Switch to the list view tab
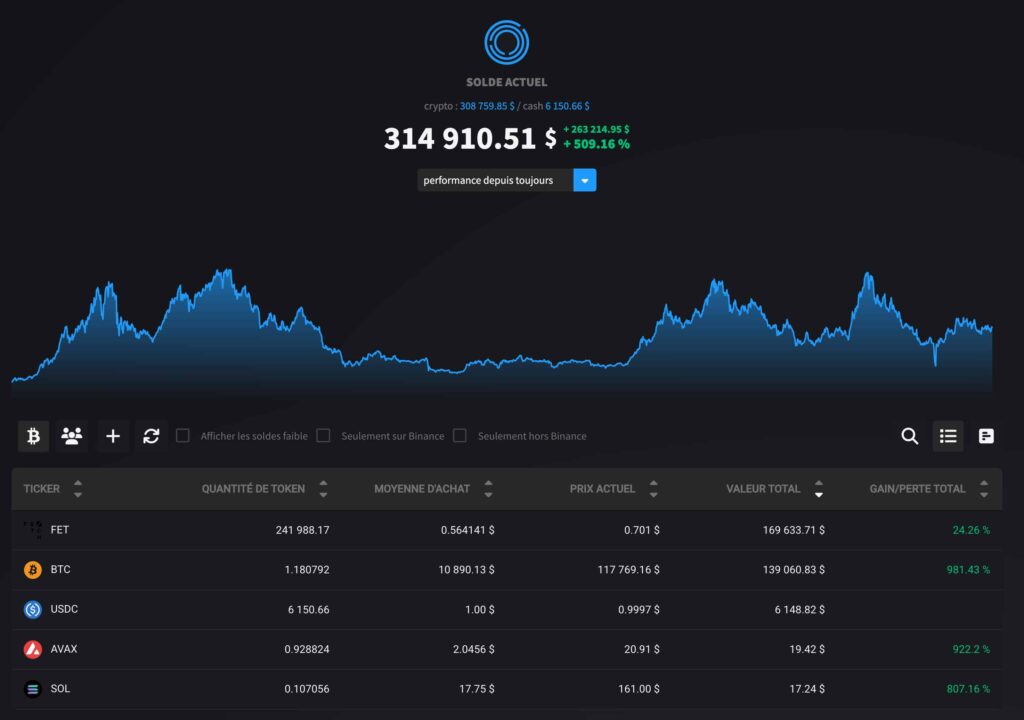Screen dimensions: 1024x720 [x=948, y=436]
